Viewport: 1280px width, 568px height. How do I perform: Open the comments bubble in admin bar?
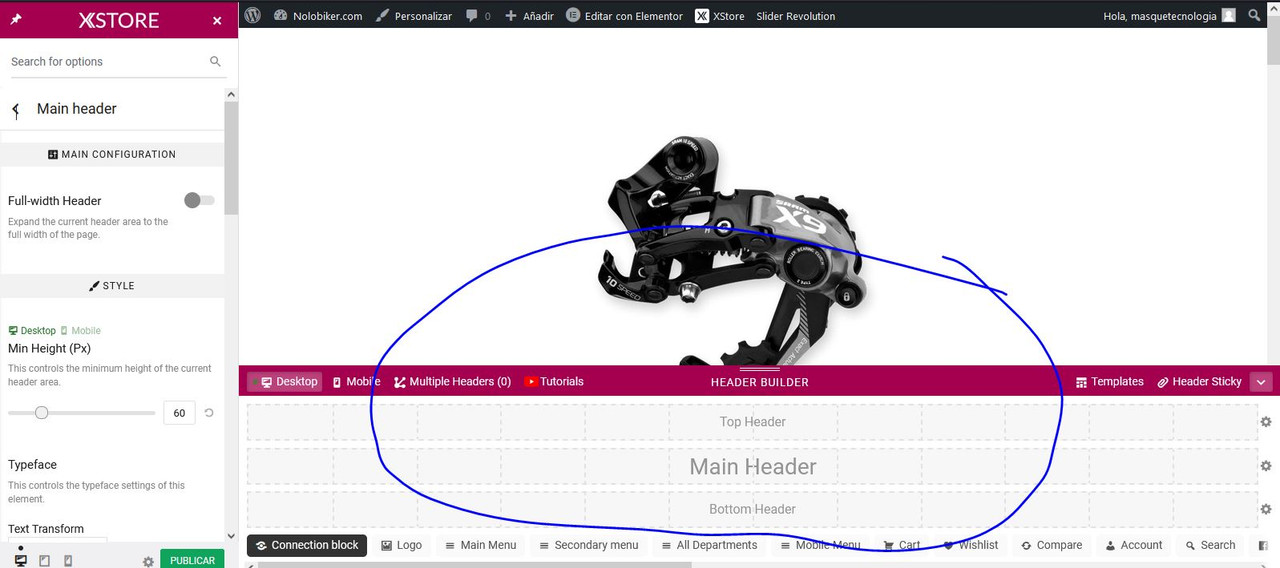478,15
